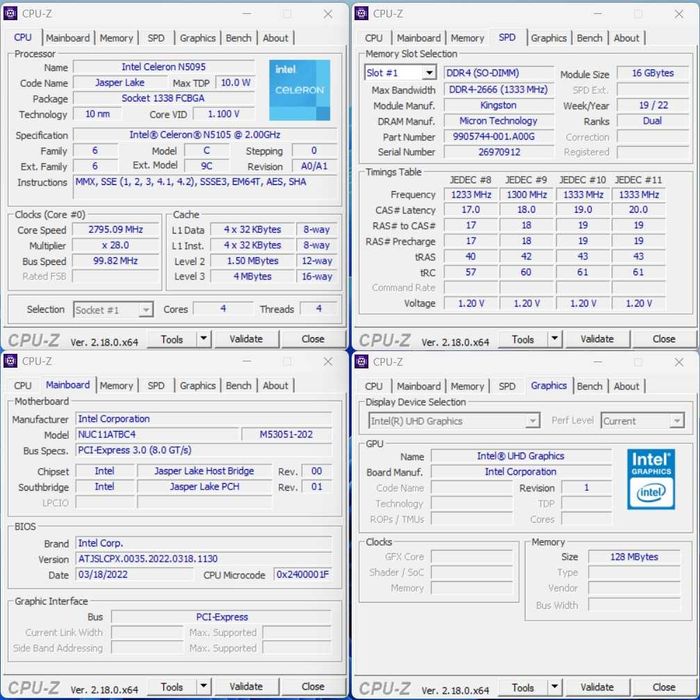The height and width of the screenshot is (700, 700).
Task: Open the Socket #1 selection dropdown
Action: pos(113,310)
